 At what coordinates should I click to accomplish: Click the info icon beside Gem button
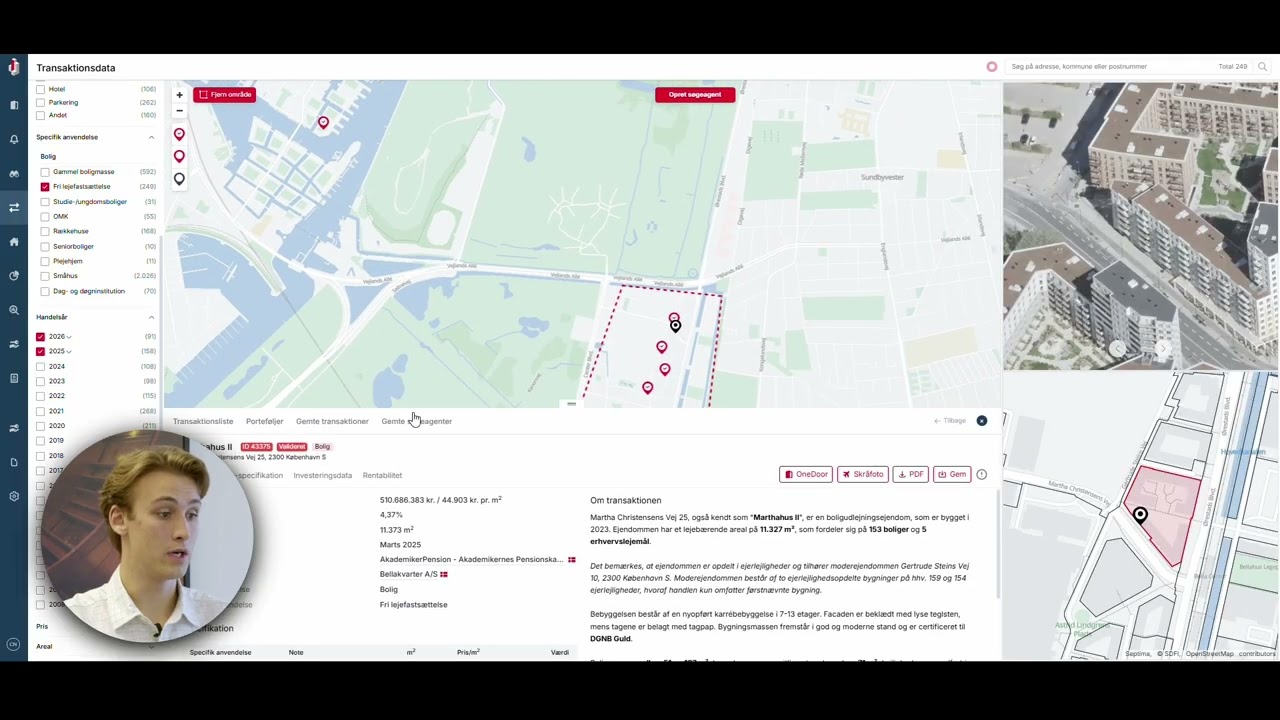click(x=981, y=474)
